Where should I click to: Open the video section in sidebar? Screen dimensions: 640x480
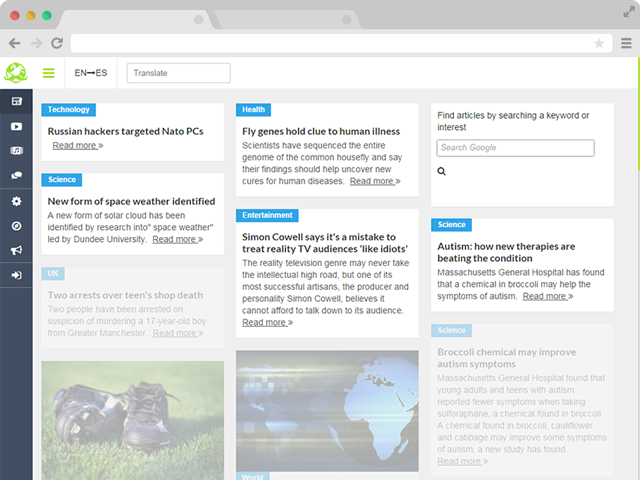[16, 126]
